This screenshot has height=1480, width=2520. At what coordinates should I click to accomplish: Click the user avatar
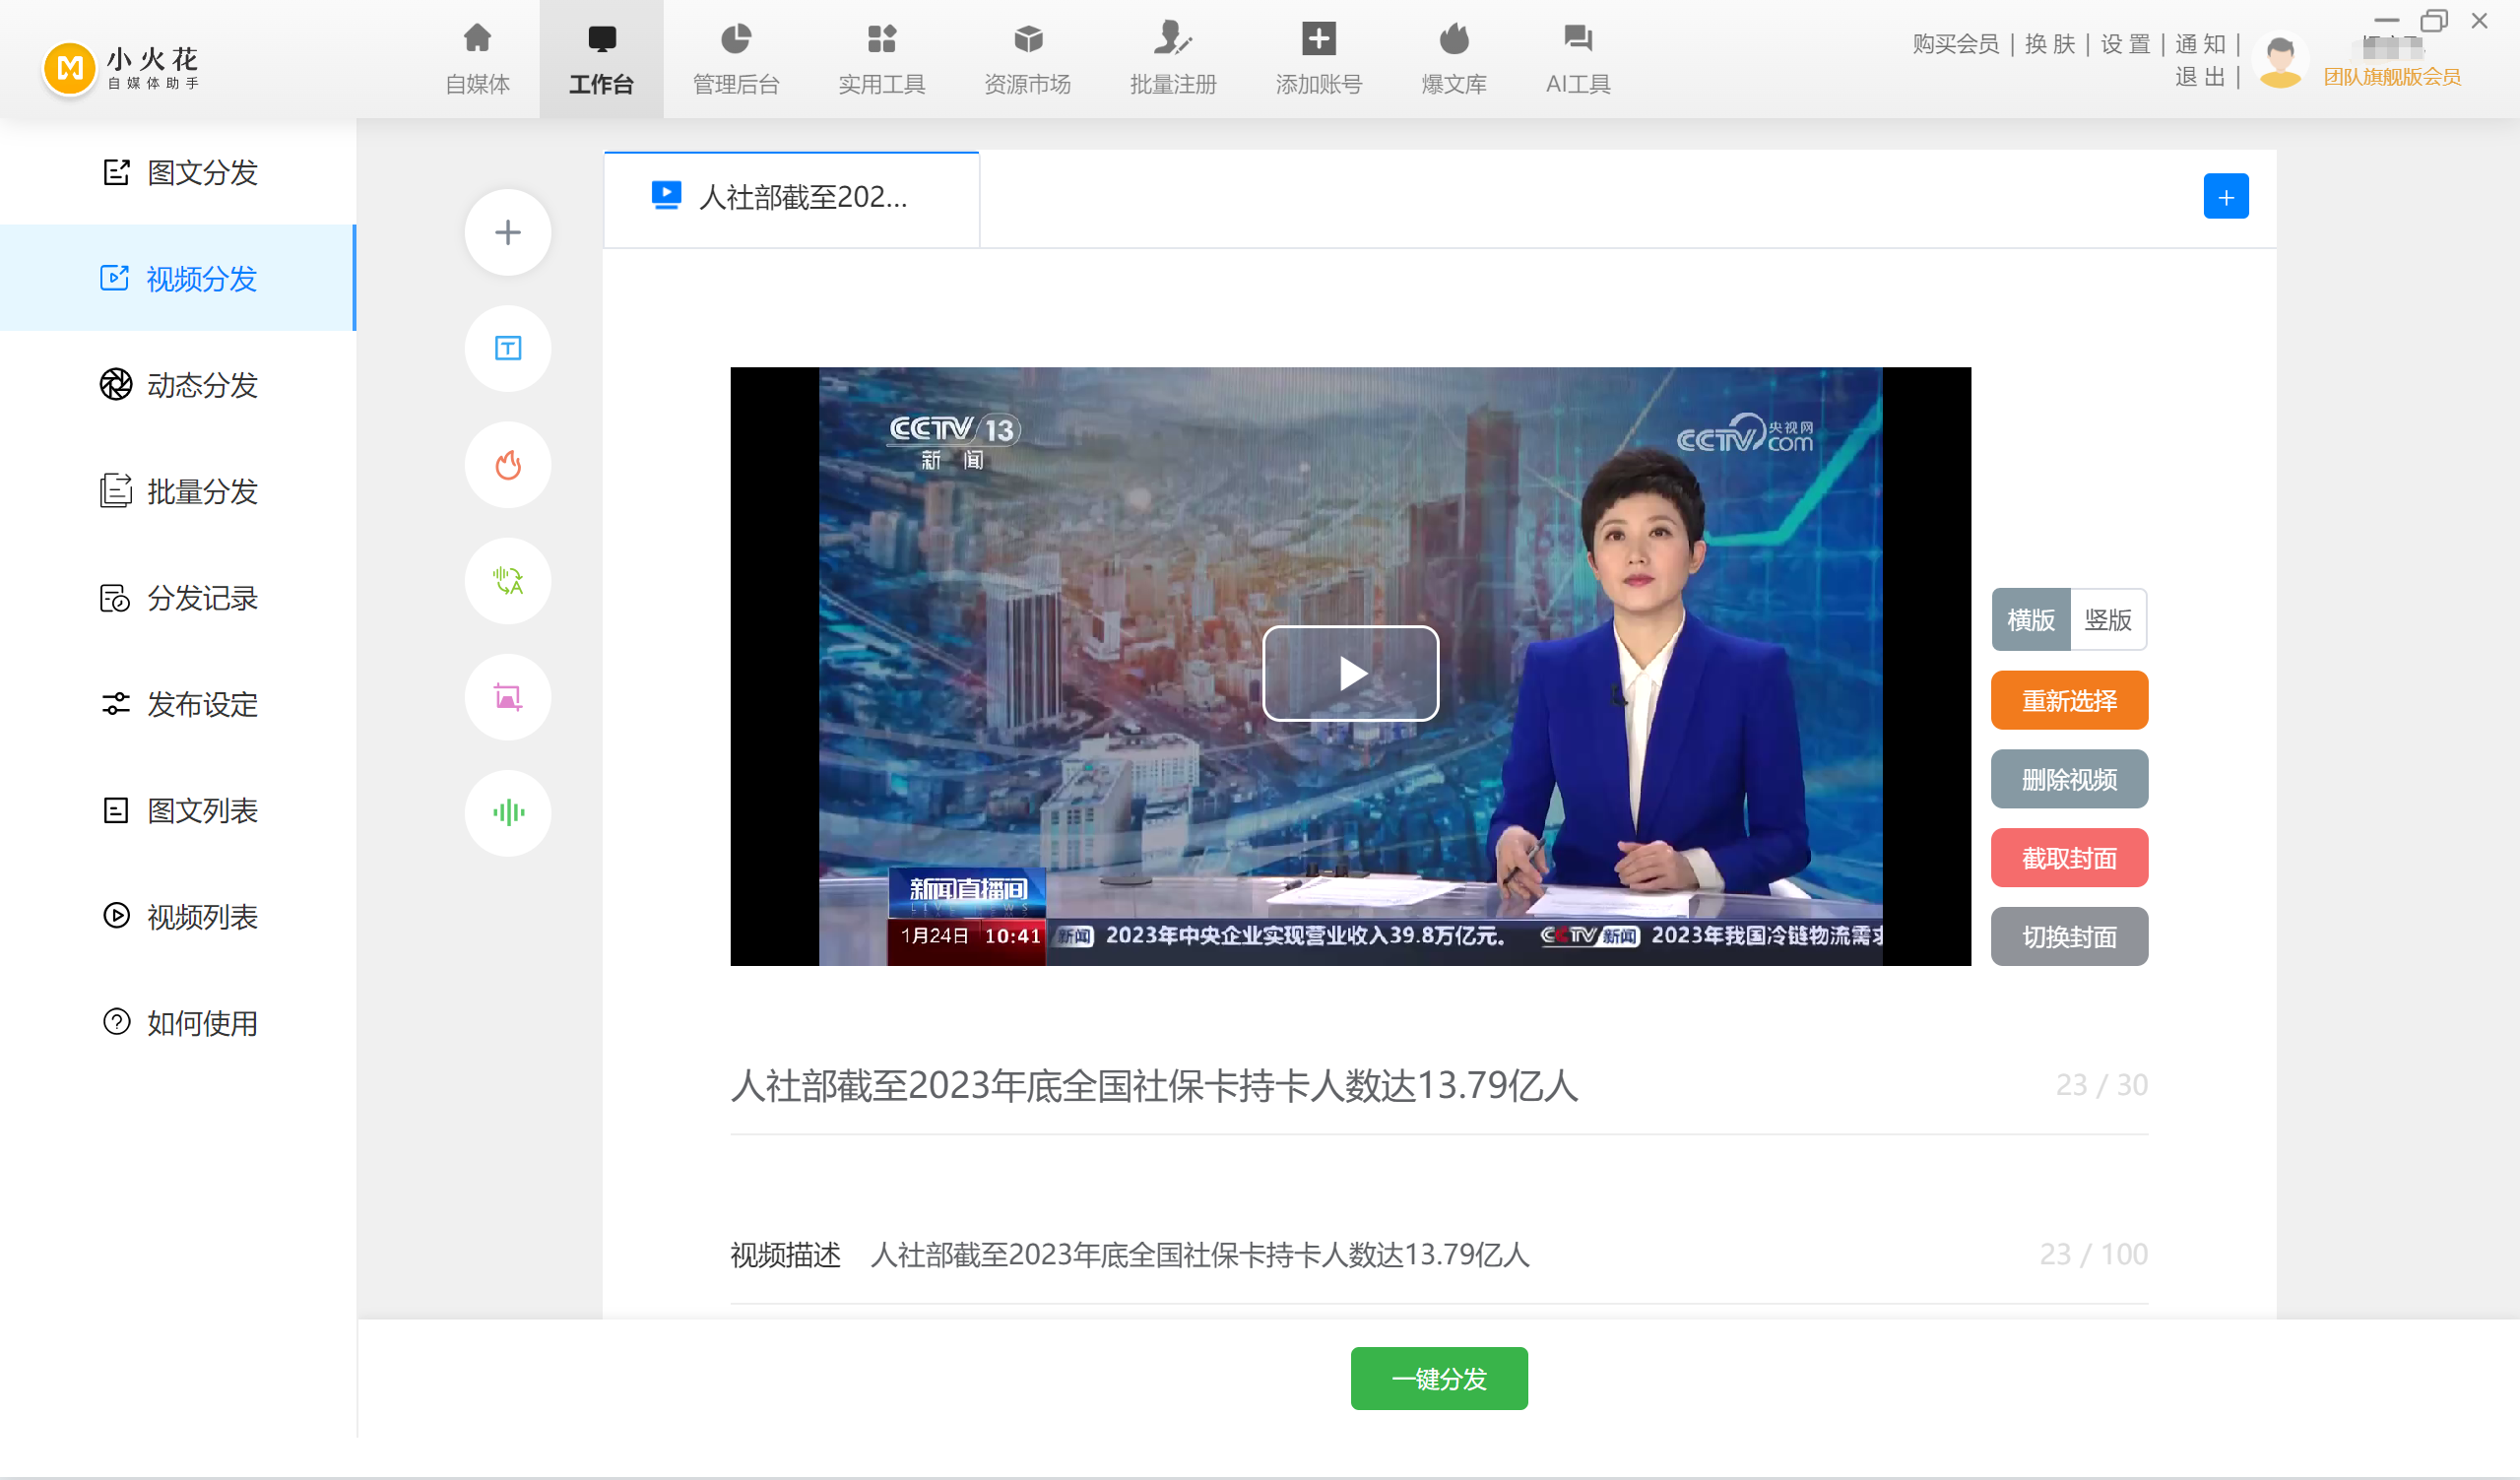pos(2280,60)
